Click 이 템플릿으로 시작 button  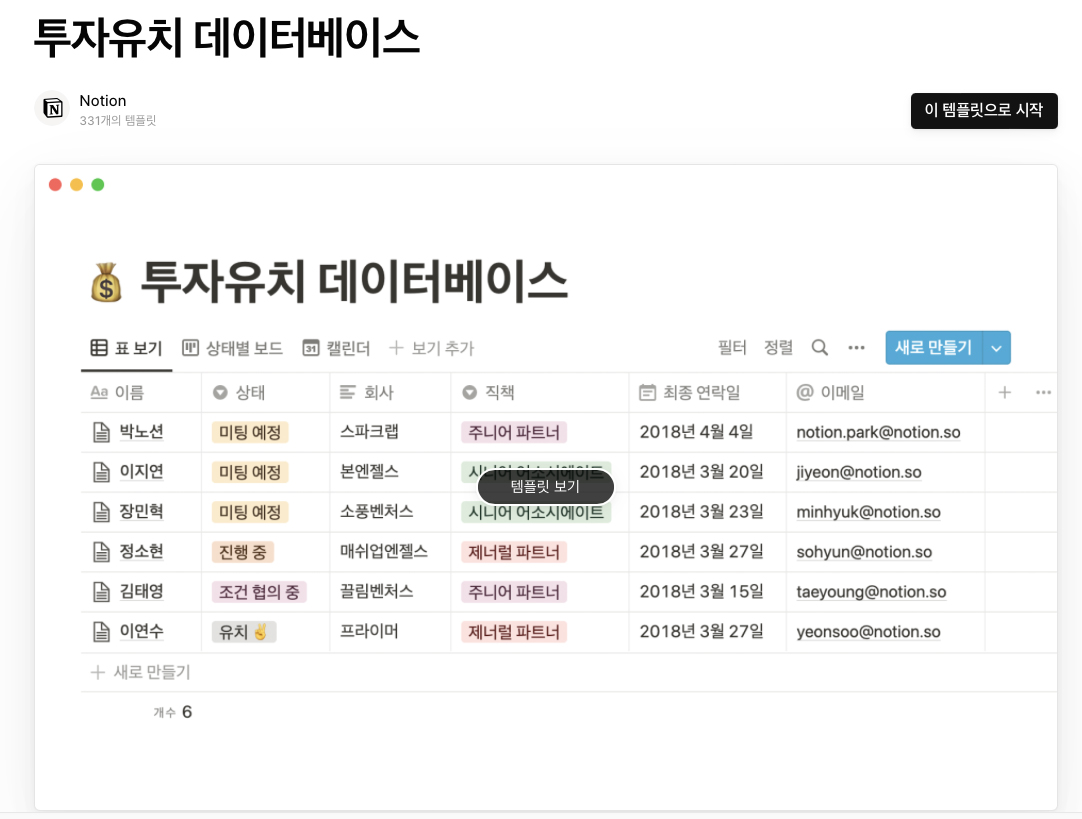[x=984, y=110]
